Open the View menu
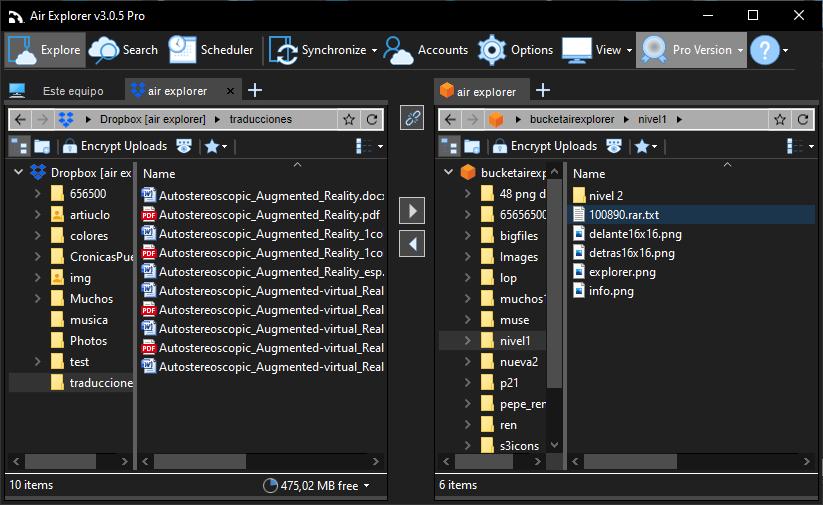The height and width of the screenshot is (505, 823). pos(597,50)
